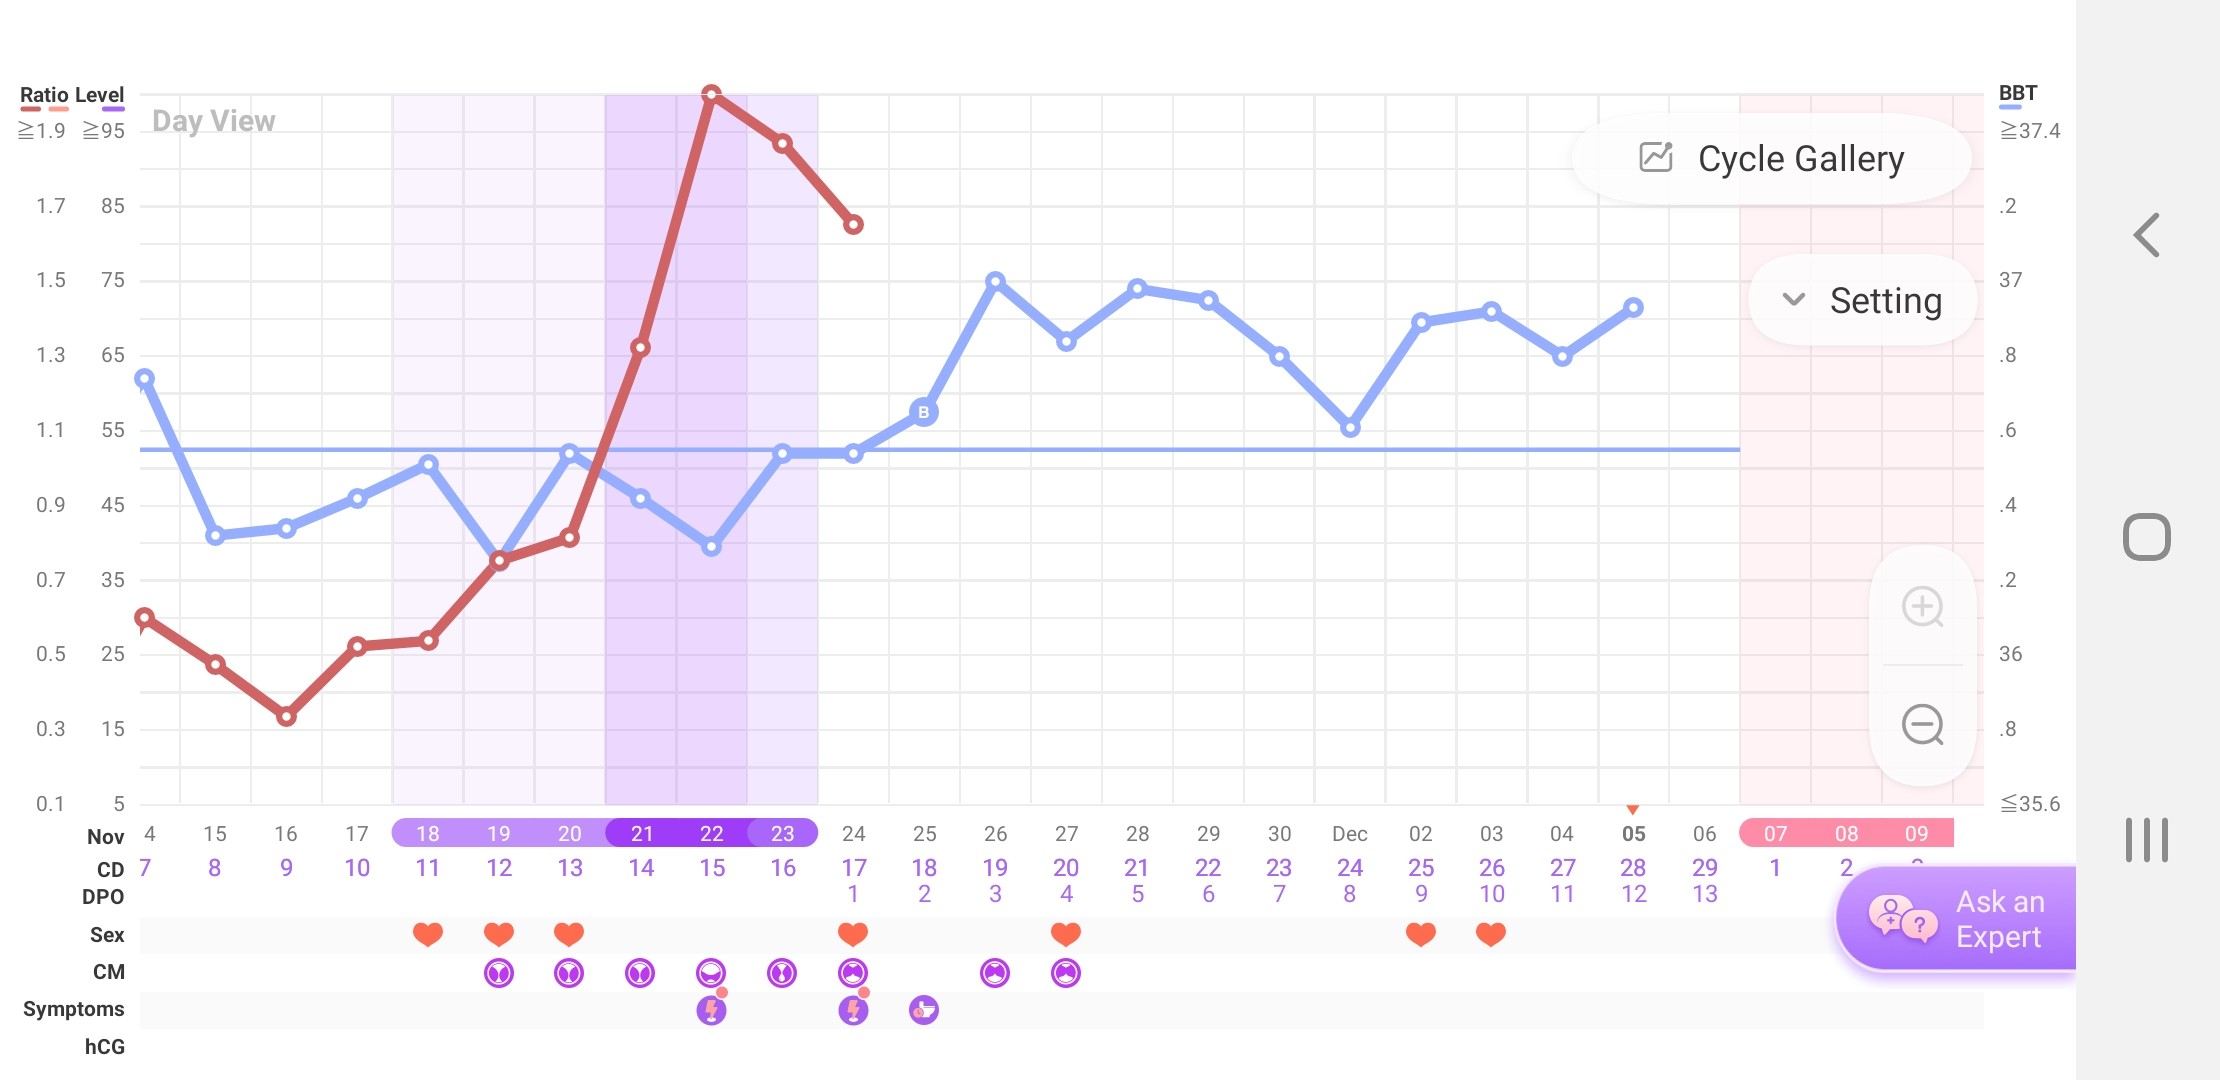The height and width of the screenshot is (1080, 2220).
Task: Tap the peak ratio data point
Action: [711, 95]
